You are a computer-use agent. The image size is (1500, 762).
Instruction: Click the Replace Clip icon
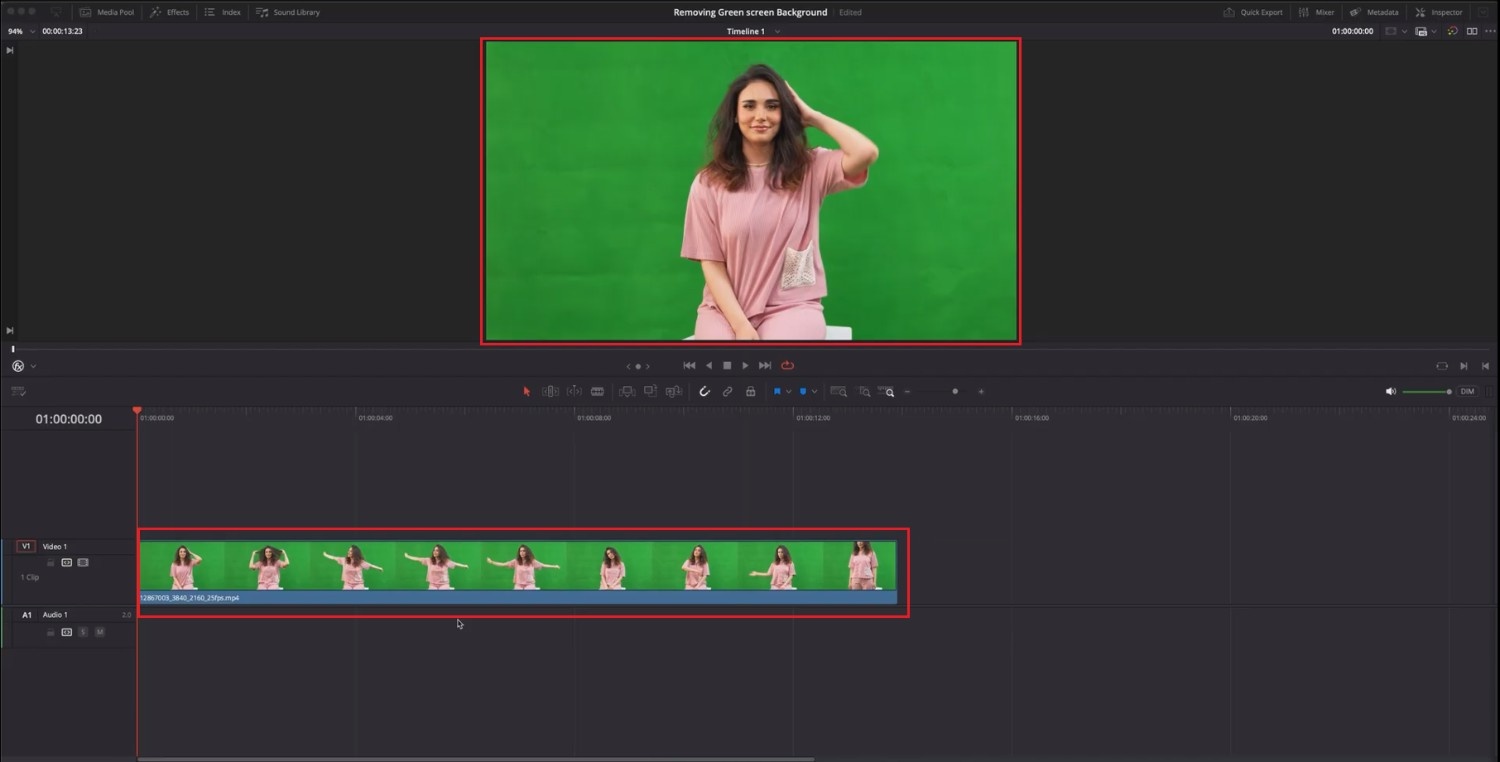tap(672, 392)
